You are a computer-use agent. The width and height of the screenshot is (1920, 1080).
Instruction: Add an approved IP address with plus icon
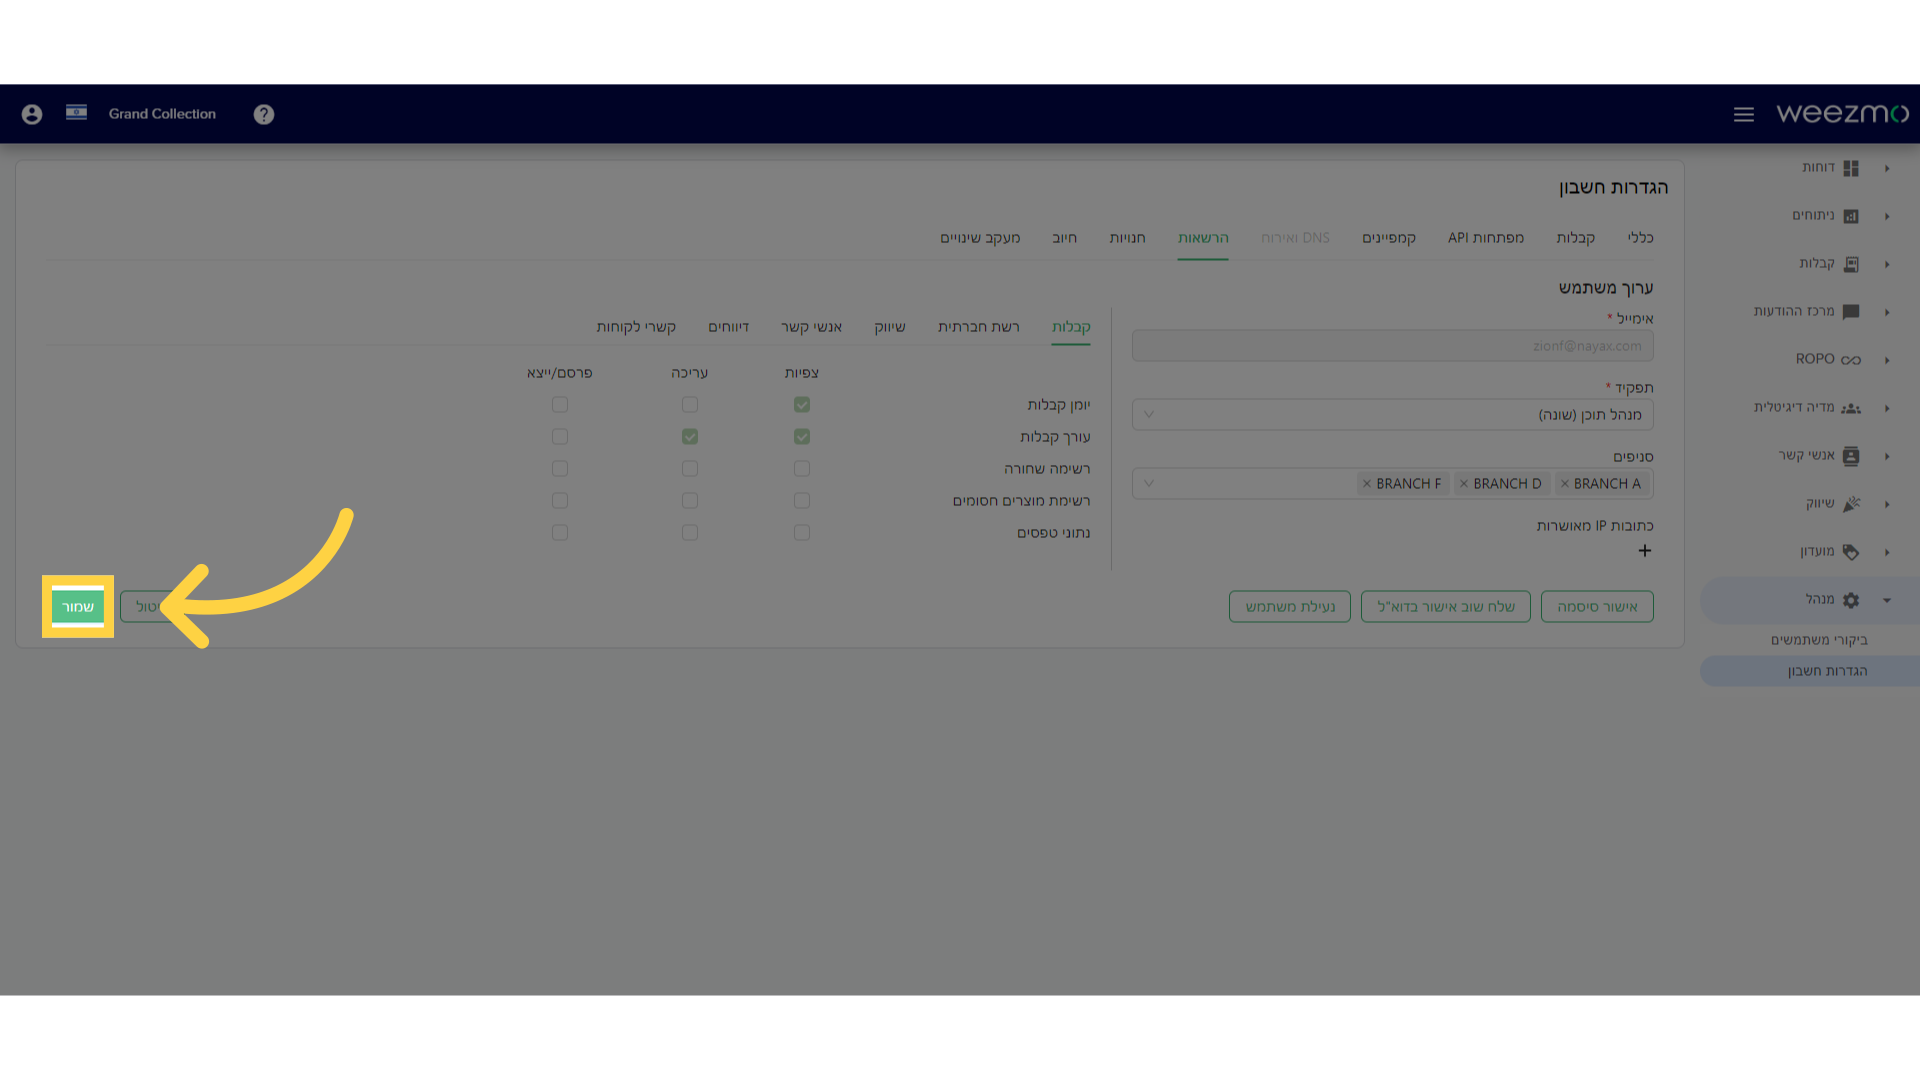tap(1645, 551)
